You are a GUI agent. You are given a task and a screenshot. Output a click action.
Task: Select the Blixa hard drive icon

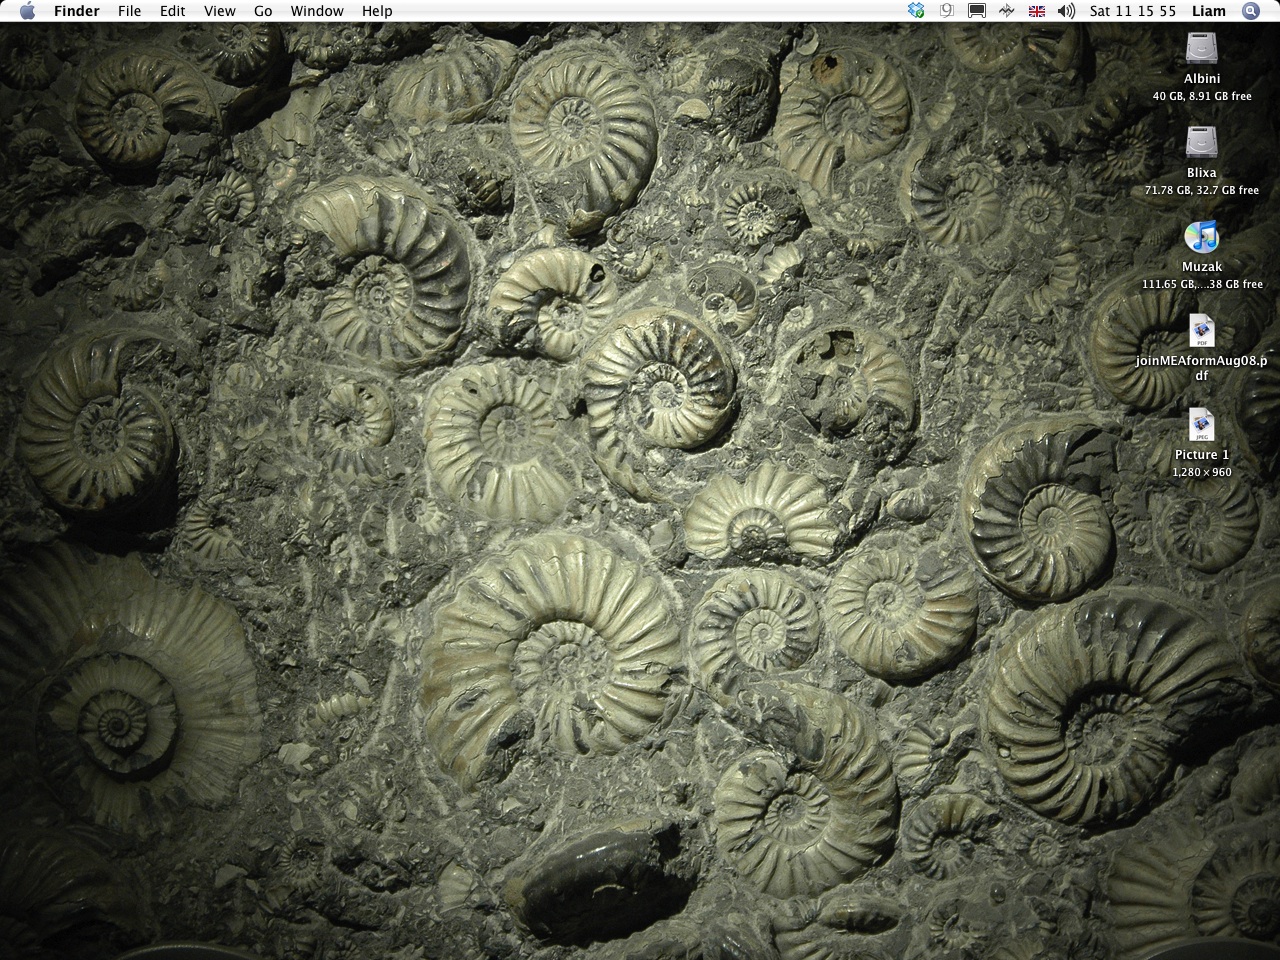(1201, 143)
